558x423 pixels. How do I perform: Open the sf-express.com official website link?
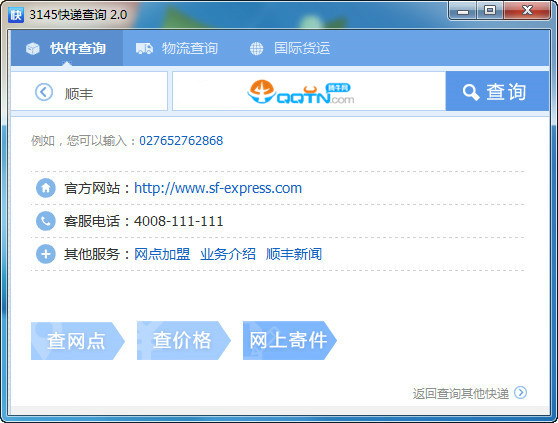coord(218,188)
